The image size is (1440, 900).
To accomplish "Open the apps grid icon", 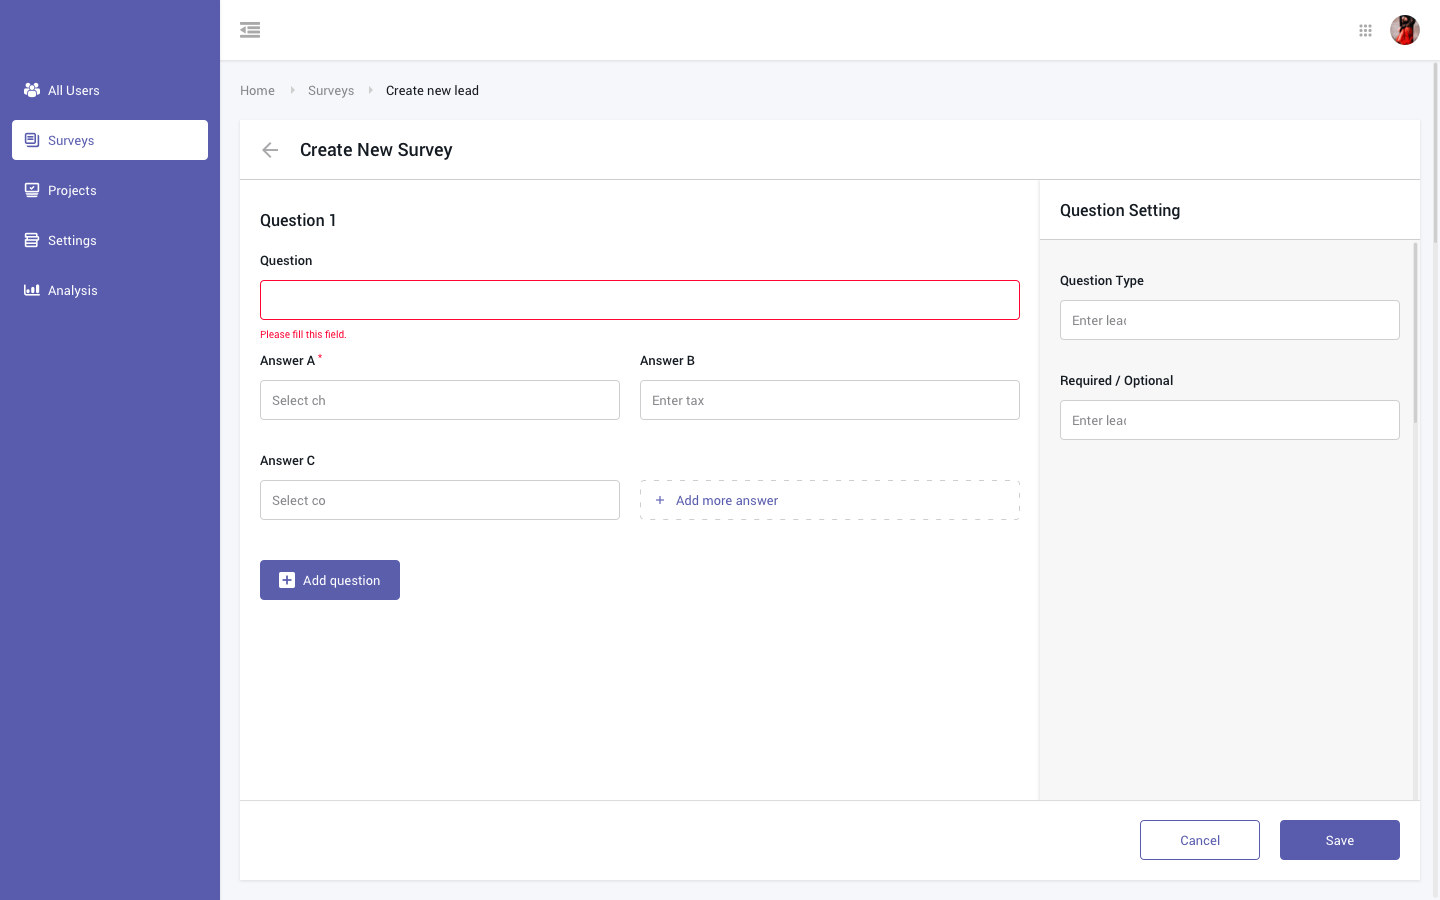I will [x=1365, y=30].
